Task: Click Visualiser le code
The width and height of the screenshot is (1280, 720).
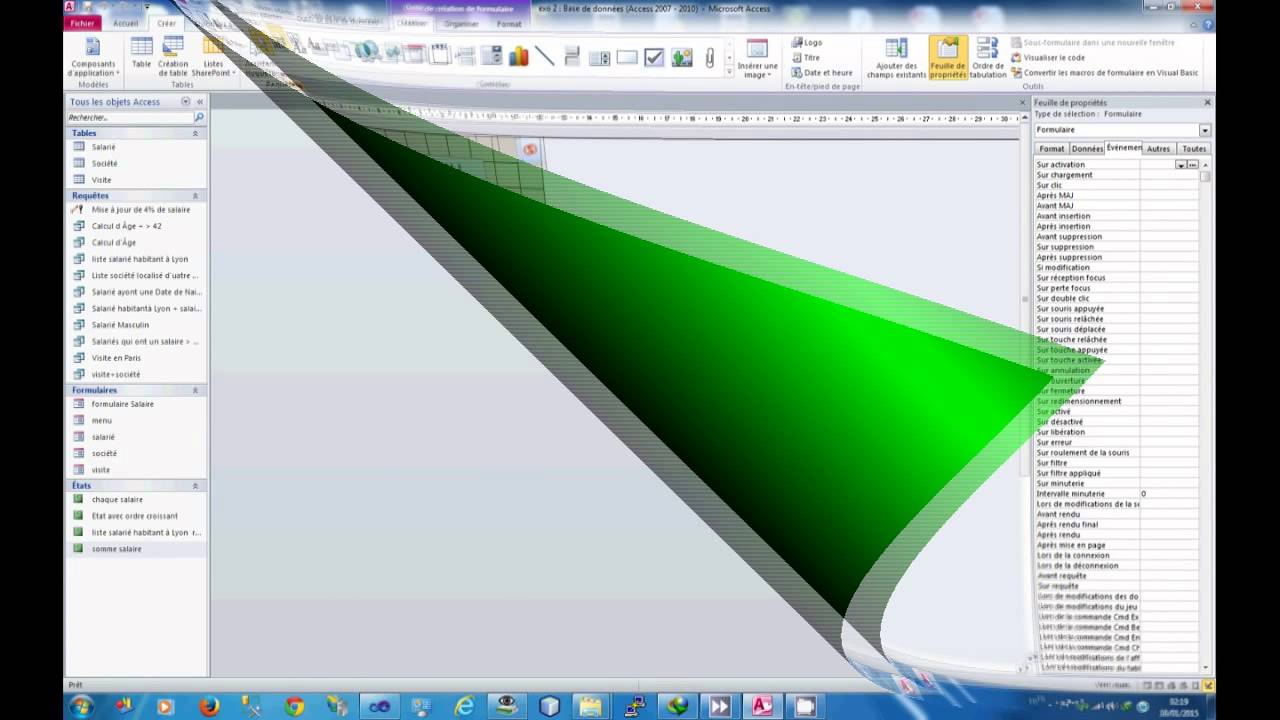Action: pyautogui.click(x=1047, y=58)
